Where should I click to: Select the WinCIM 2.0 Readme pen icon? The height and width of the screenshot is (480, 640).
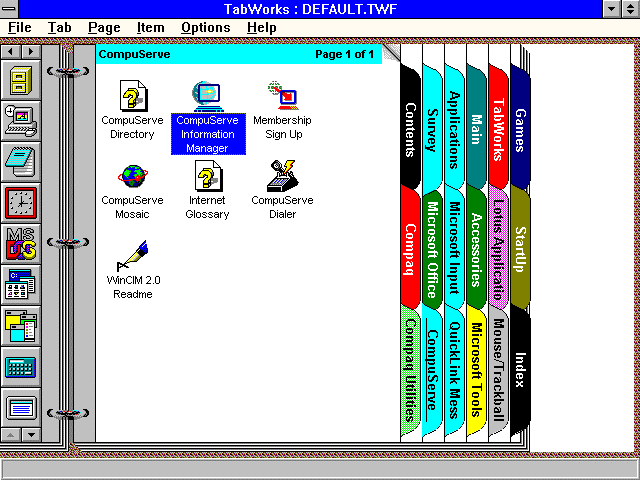133,270
